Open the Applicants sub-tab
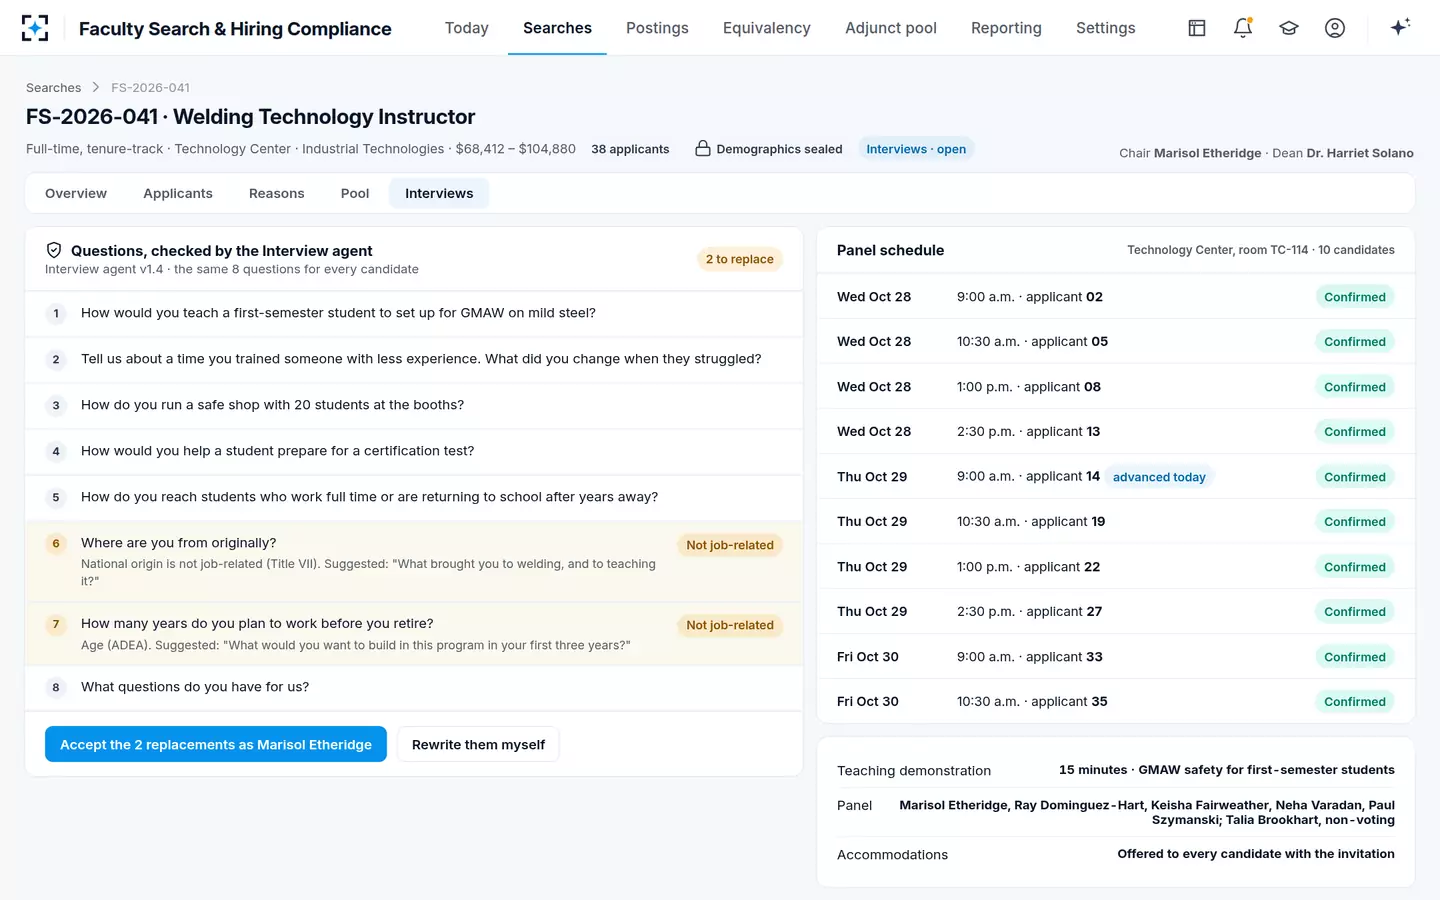The height and width of the screenshot is (900, 1440). click(x=178, y=193)
